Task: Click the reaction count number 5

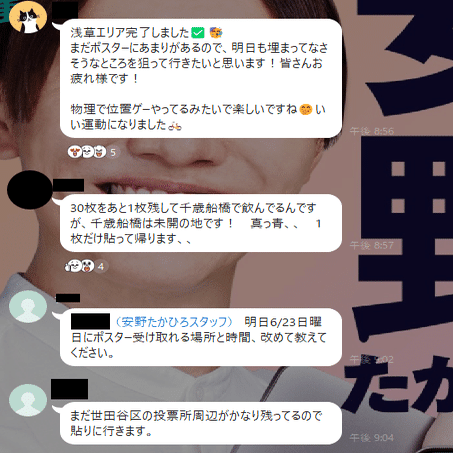Action: click(x=113, y=152)
